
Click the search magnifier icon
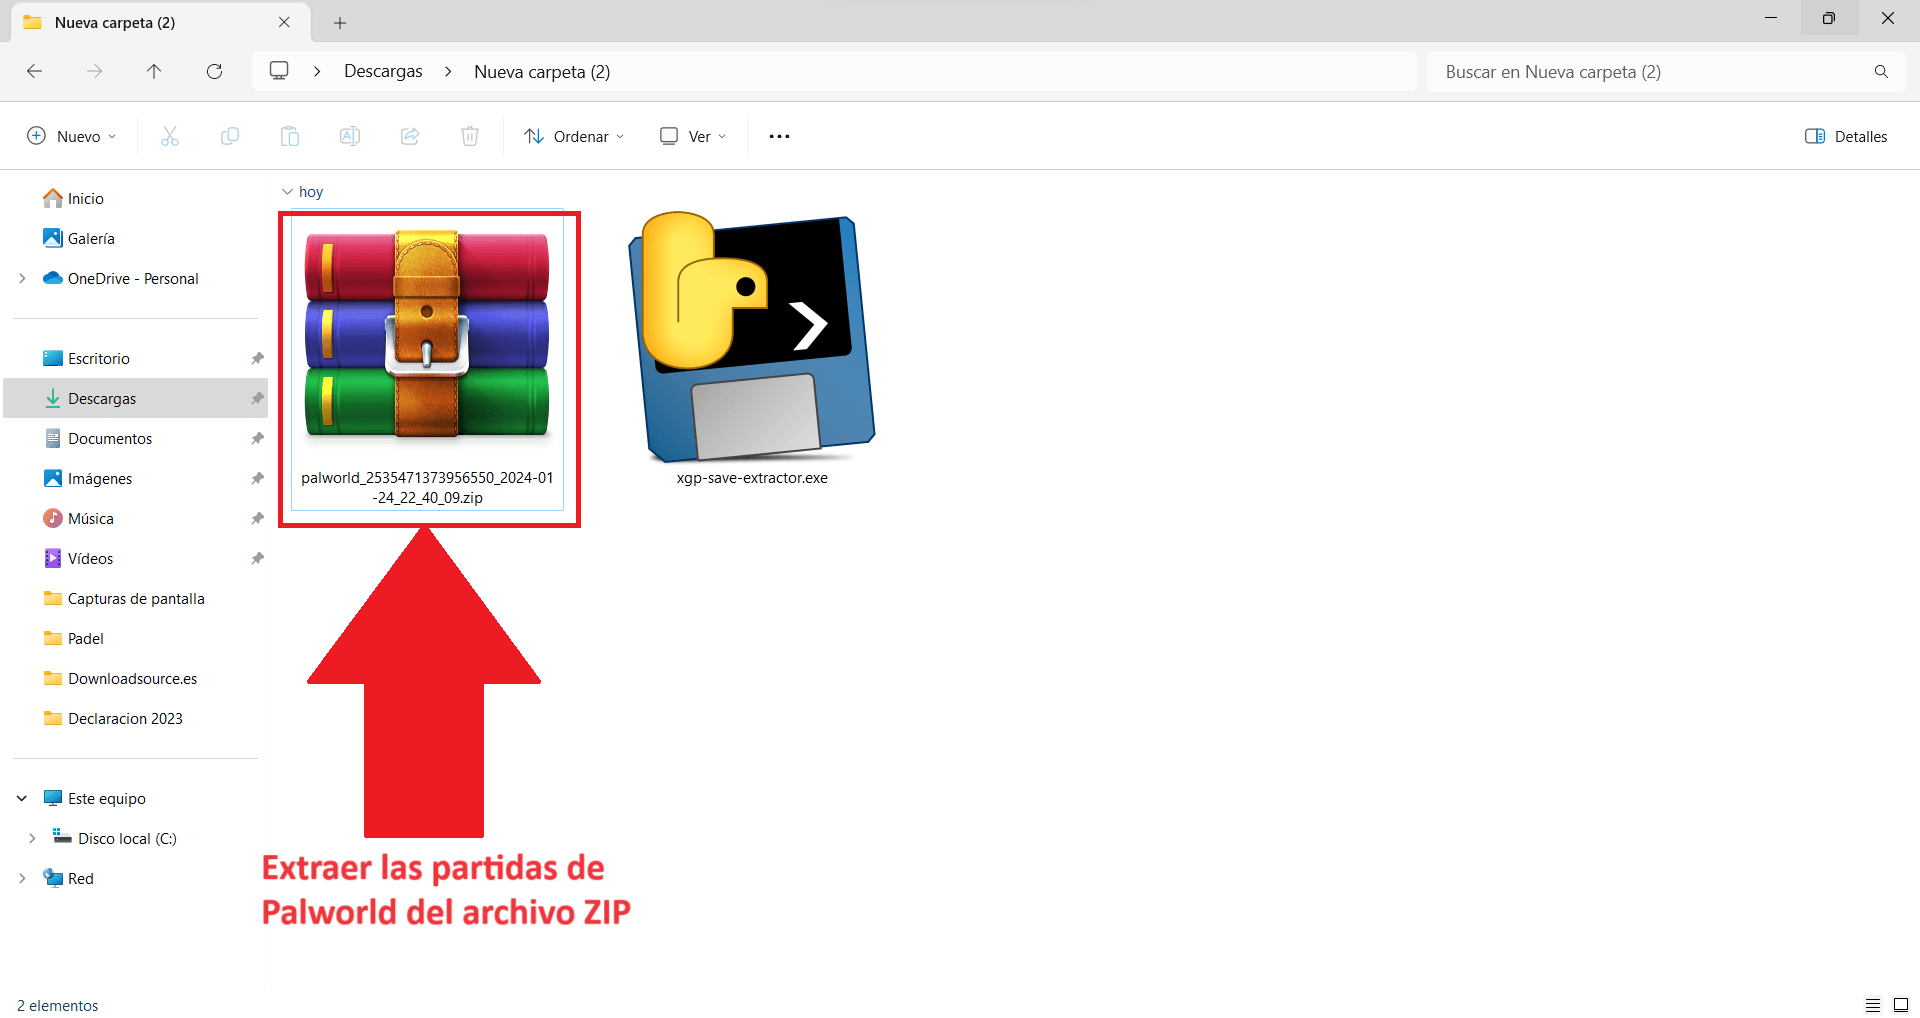click(1881, 71)
